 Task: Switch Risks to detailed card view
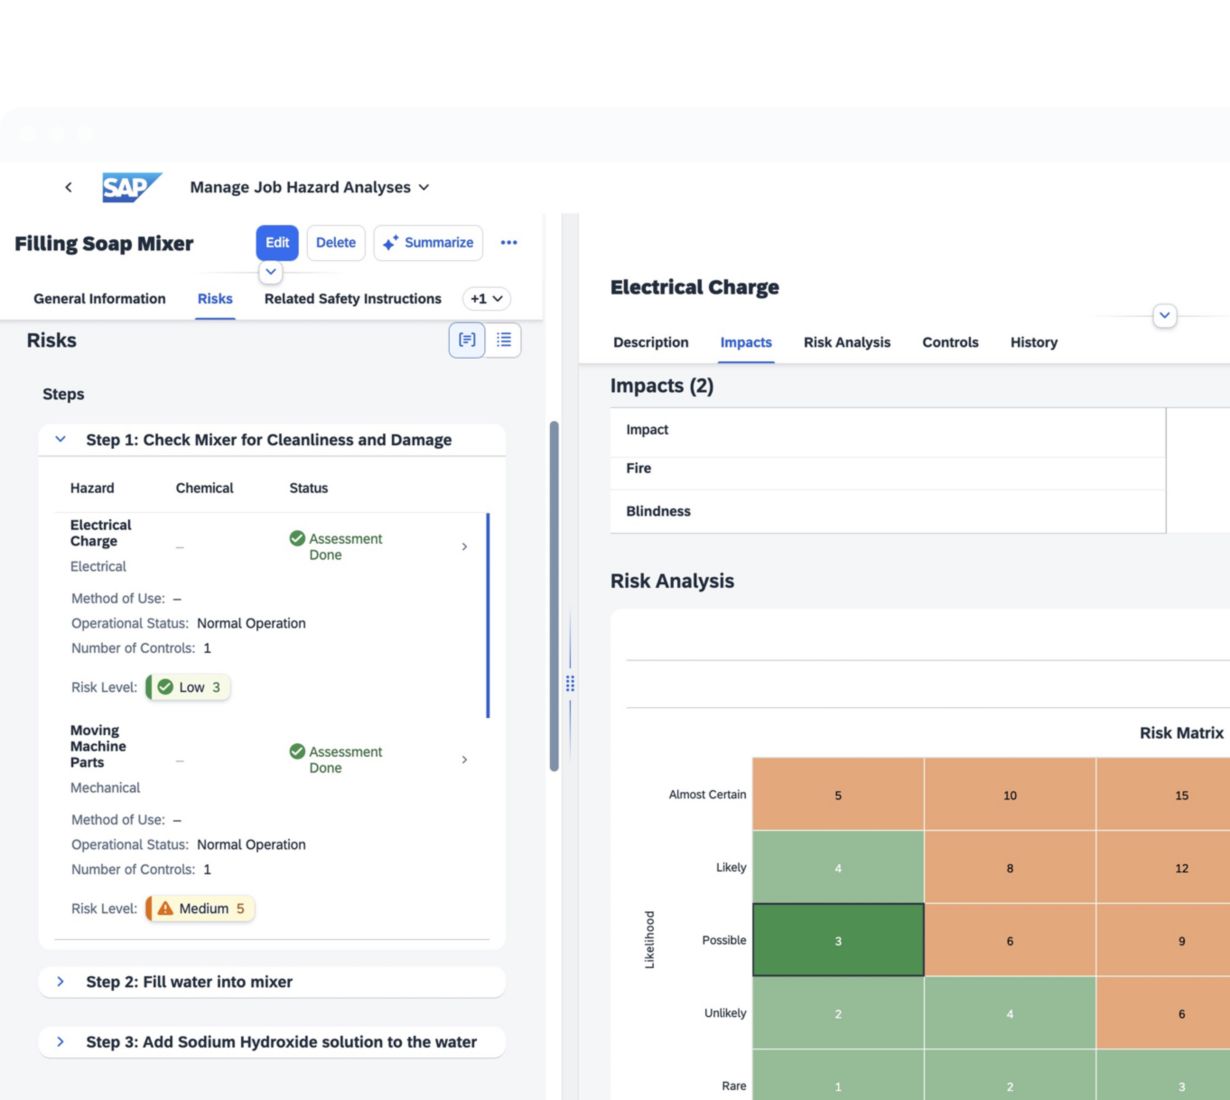467,340
